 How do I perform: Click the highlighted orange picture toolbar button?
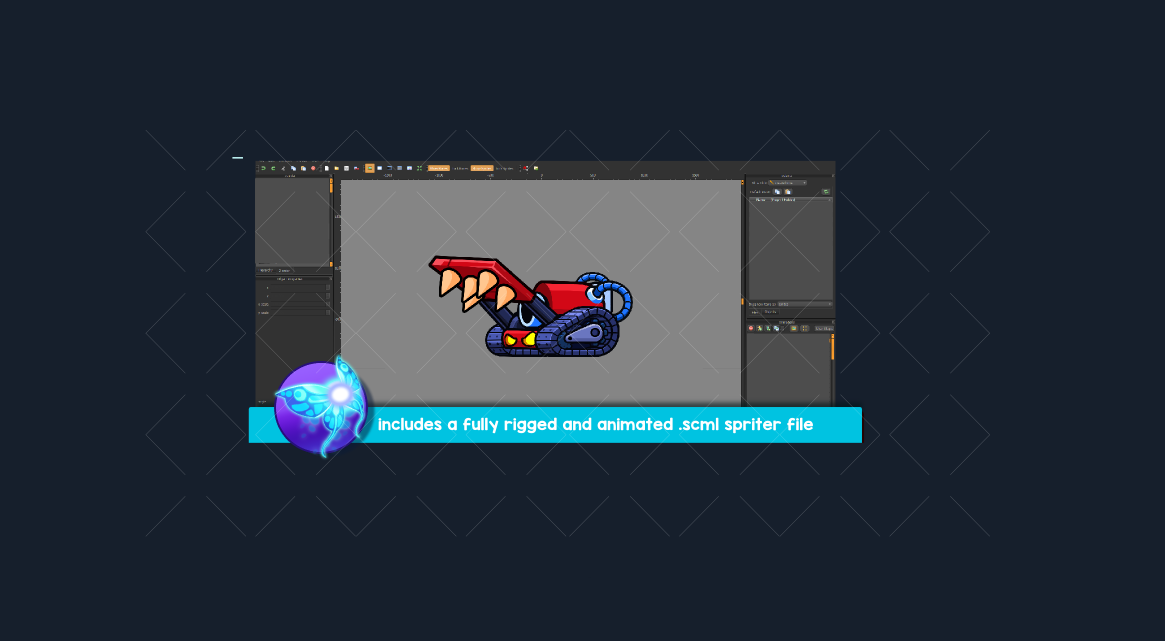(370, 168)
